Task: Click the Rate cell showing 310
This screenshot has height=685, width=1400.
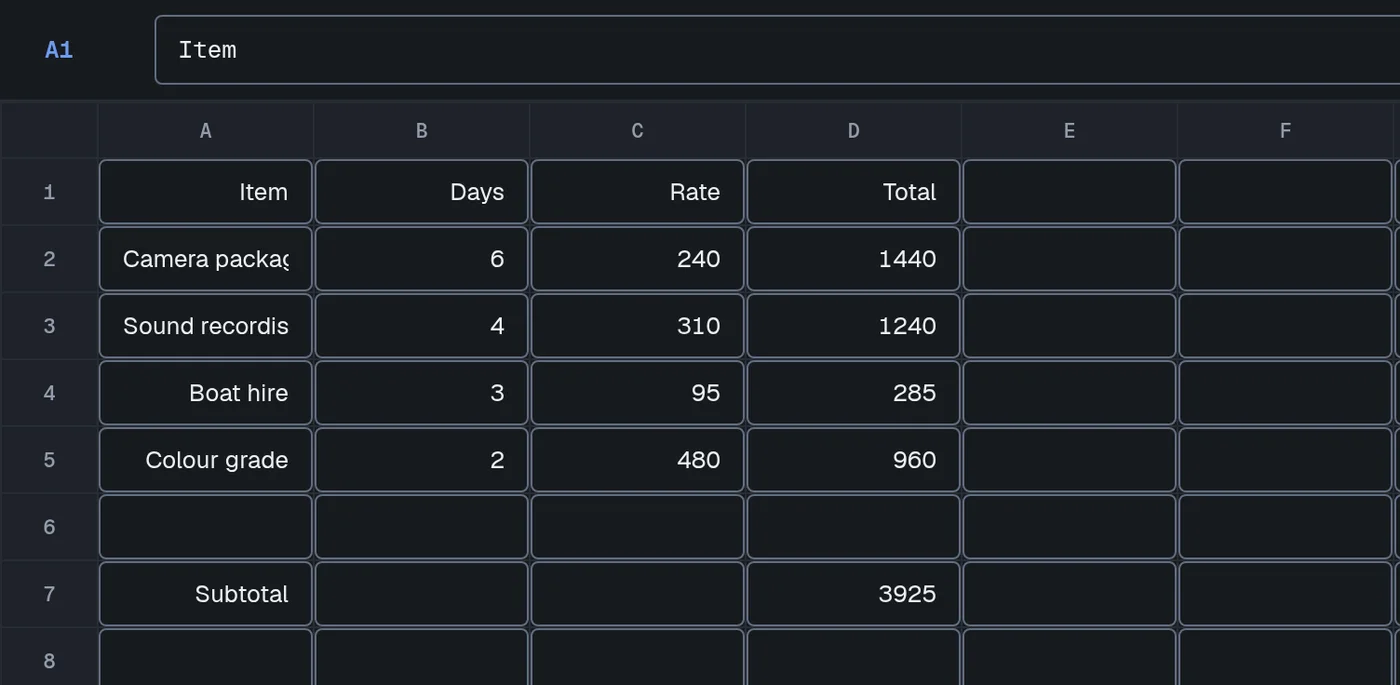Action: [x=638, y=326]
